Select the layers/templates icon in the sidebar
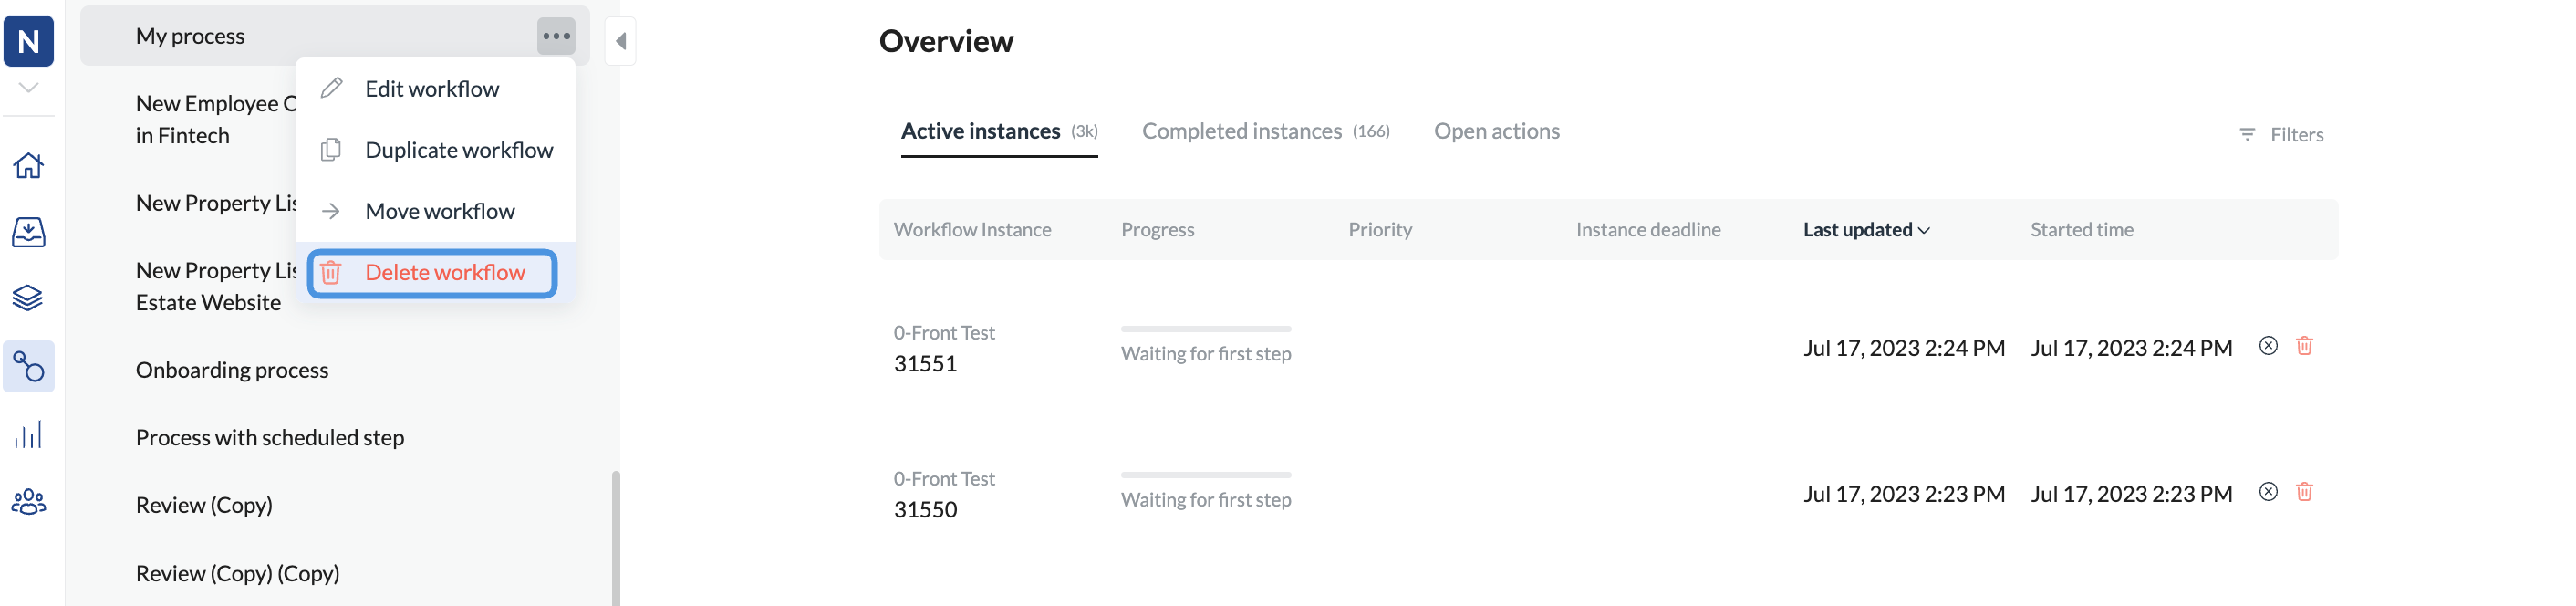 coord(29,297)
